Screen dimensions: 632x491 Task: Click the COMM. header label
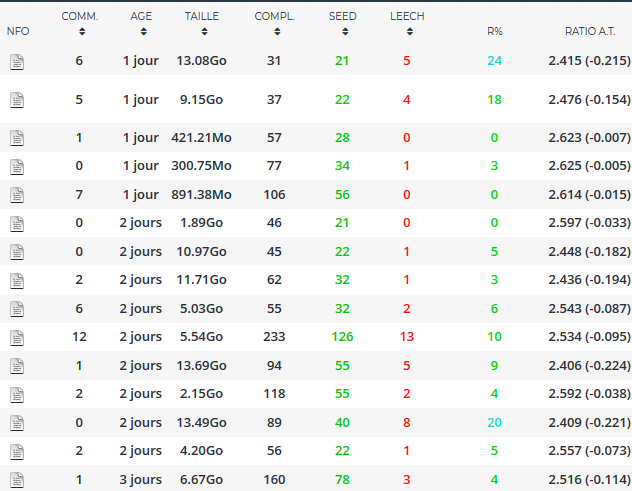click(x=80, y=16)
